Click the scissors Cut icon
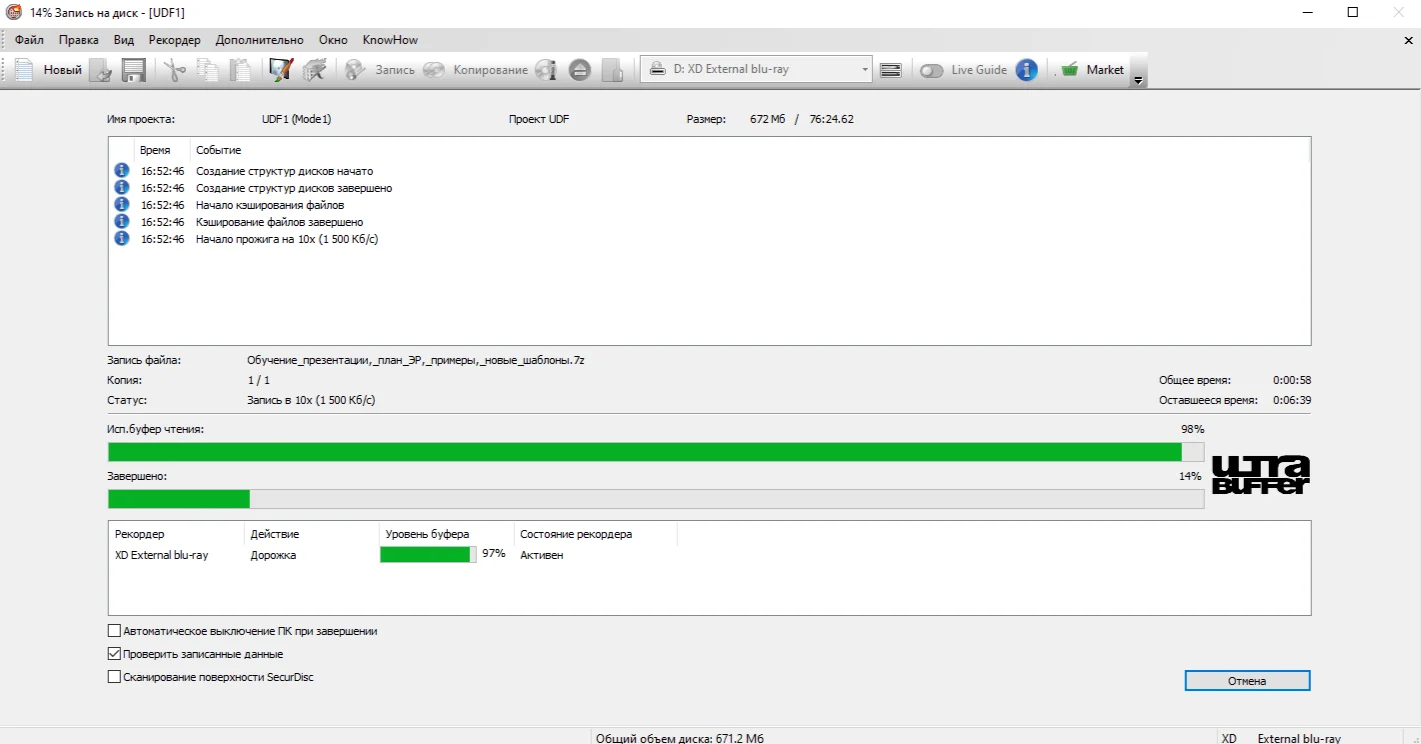This screenshot has width=1421, height=744. (175, 70)
